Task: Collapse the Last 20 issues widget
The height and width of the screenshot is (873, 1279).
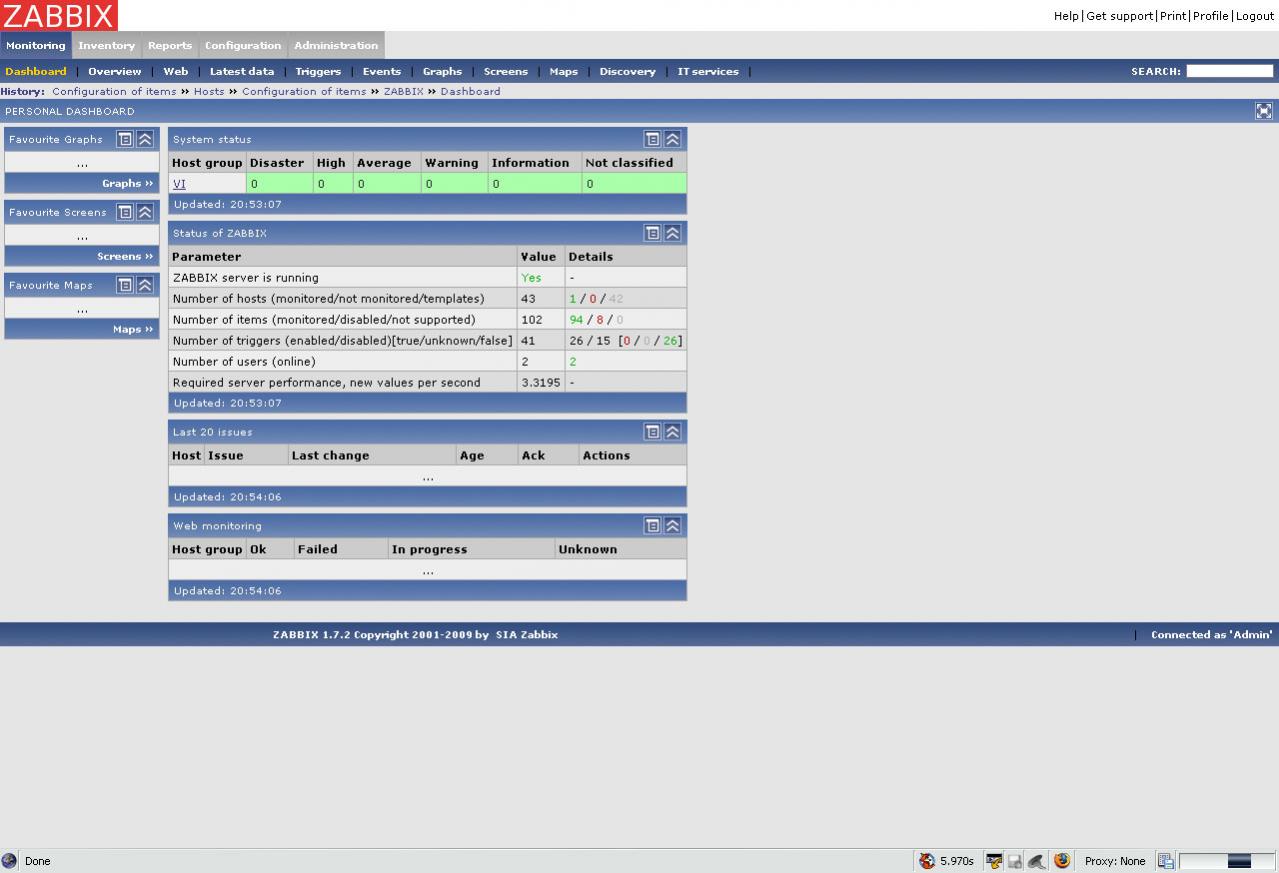Action: (673, 432)
